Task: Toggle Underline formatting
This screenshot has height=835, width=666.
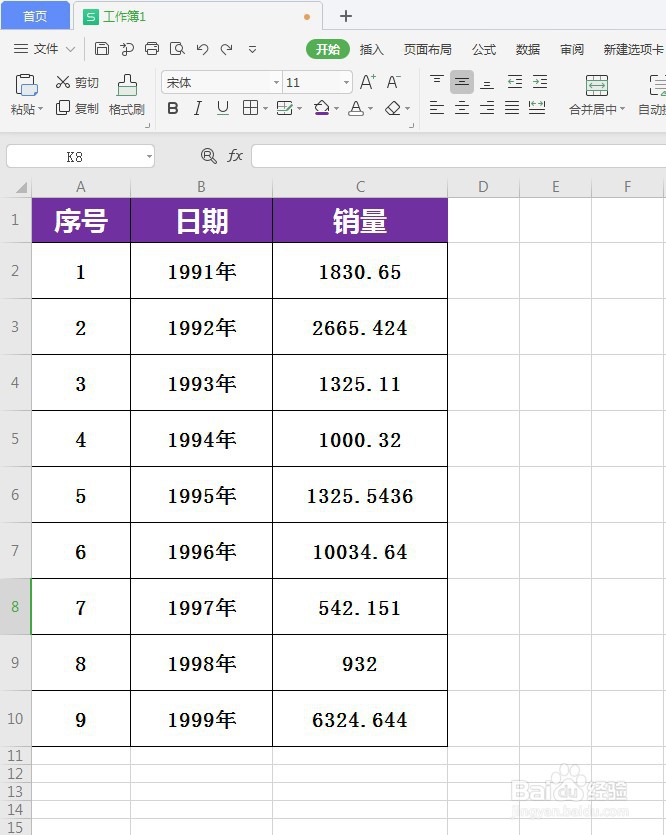Action: click(x=223, y=108)
